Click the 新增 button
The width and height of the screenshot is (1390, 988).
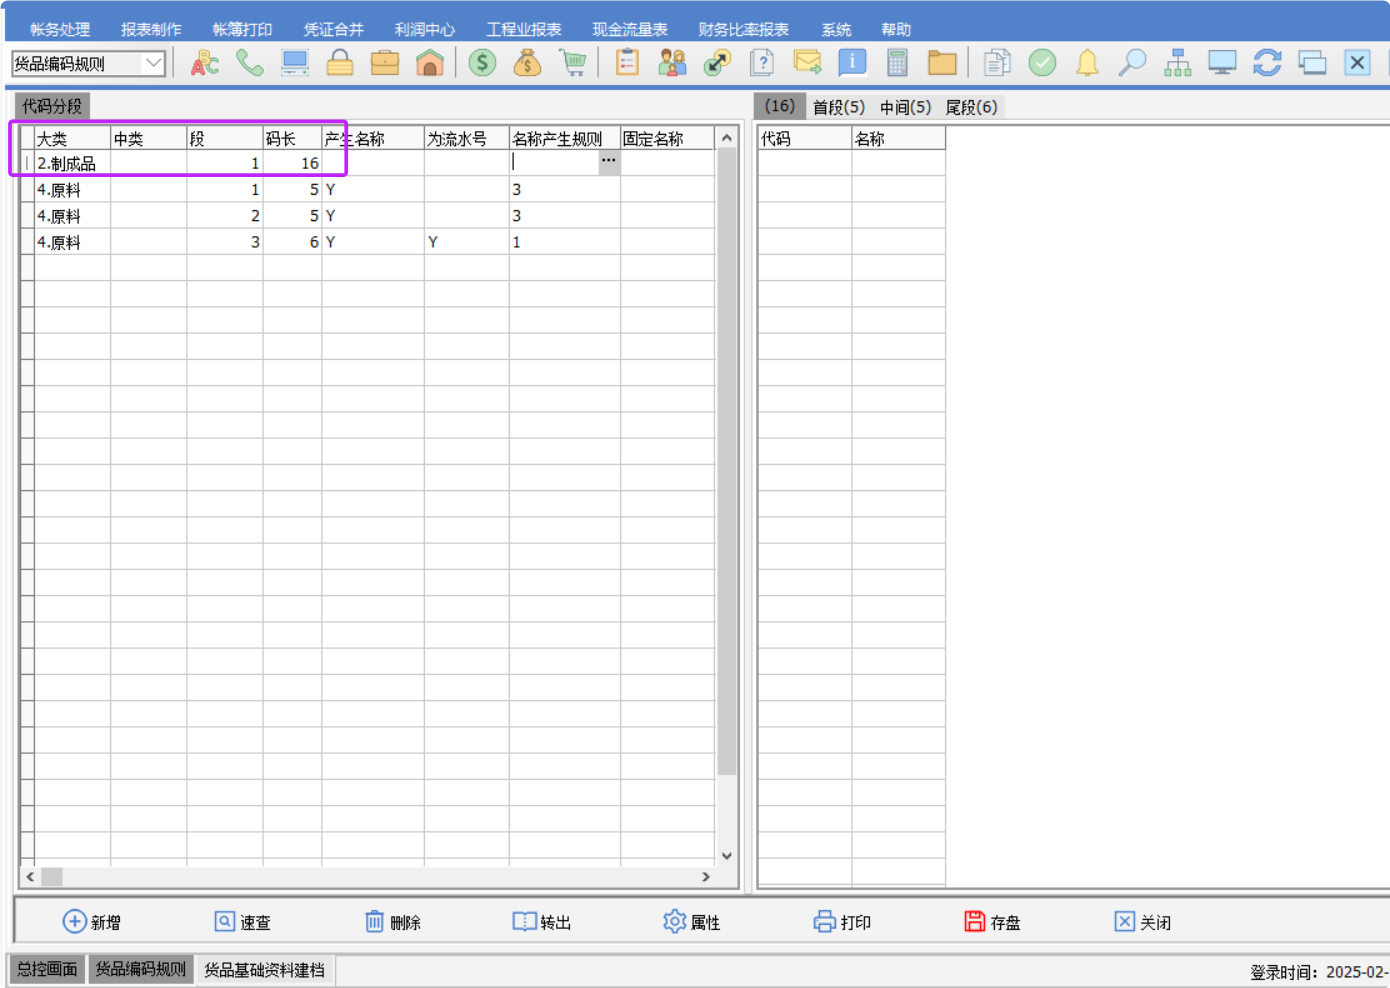[91, 922]
